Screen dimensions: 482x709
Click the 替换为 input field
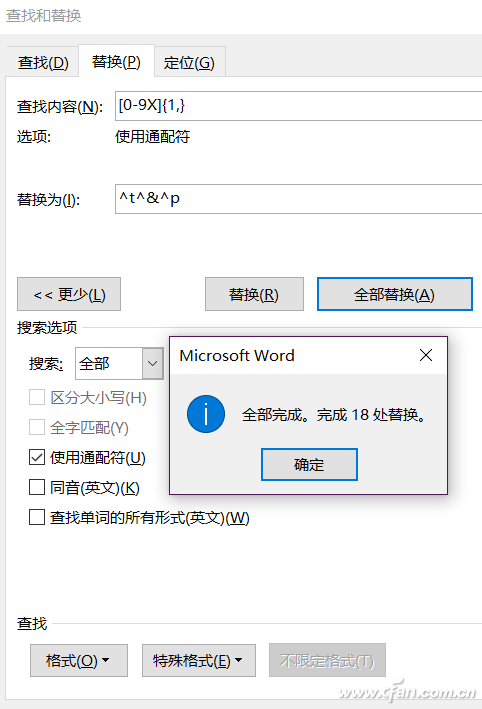(298, 199)
